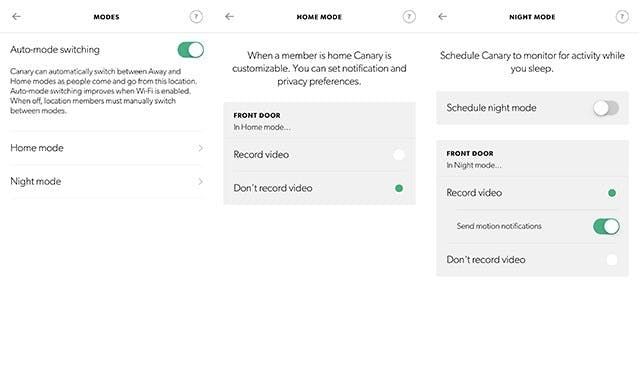The height and width of the screenshot is (379, 640).
Task: Click the Send motion notifications label
Action: point(499,226)
